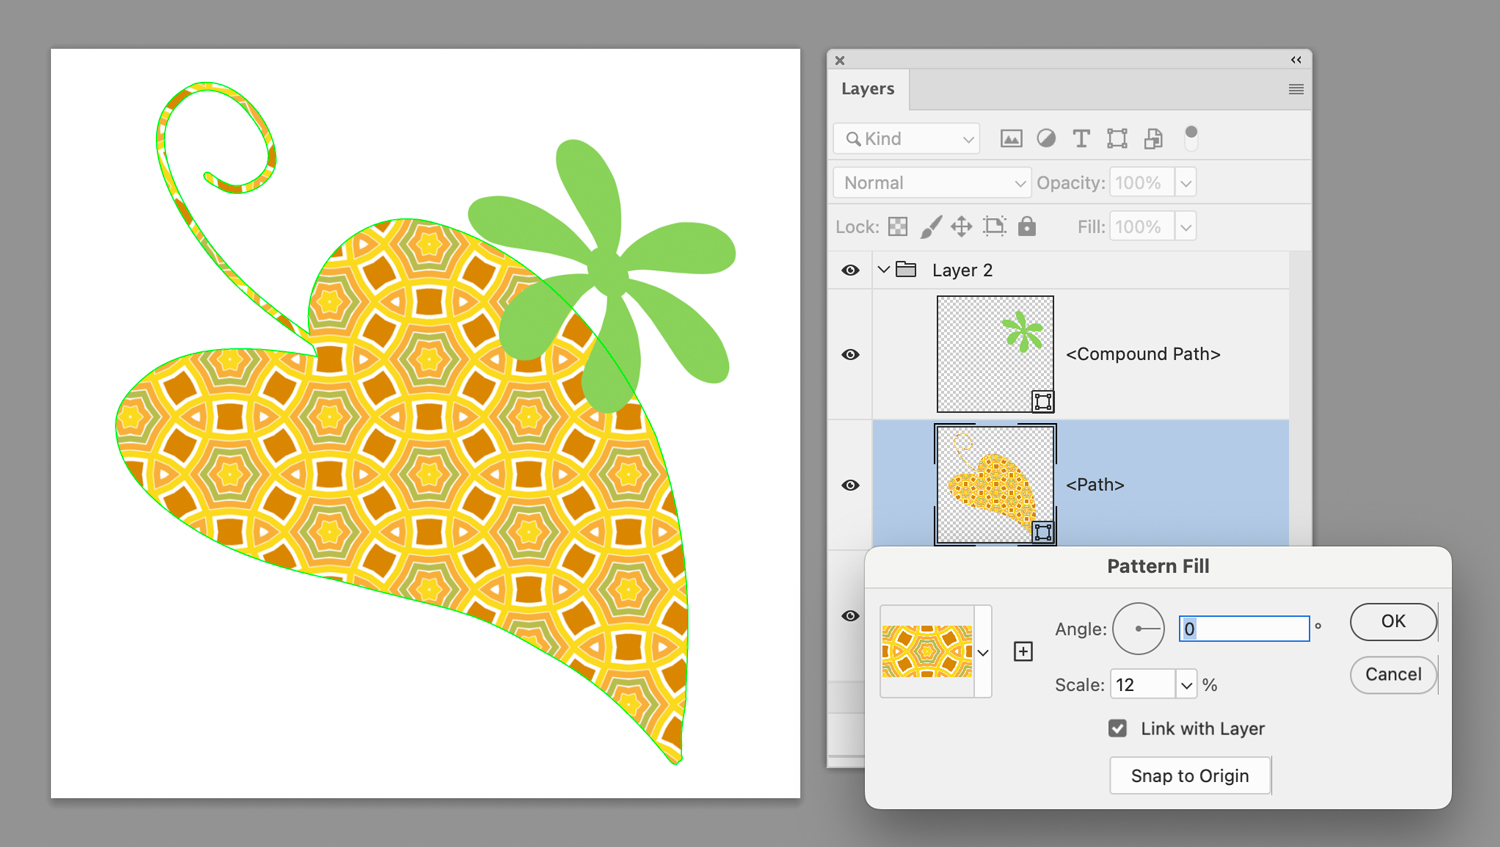Create new pattern preset with plus button

click(1023, 651)
